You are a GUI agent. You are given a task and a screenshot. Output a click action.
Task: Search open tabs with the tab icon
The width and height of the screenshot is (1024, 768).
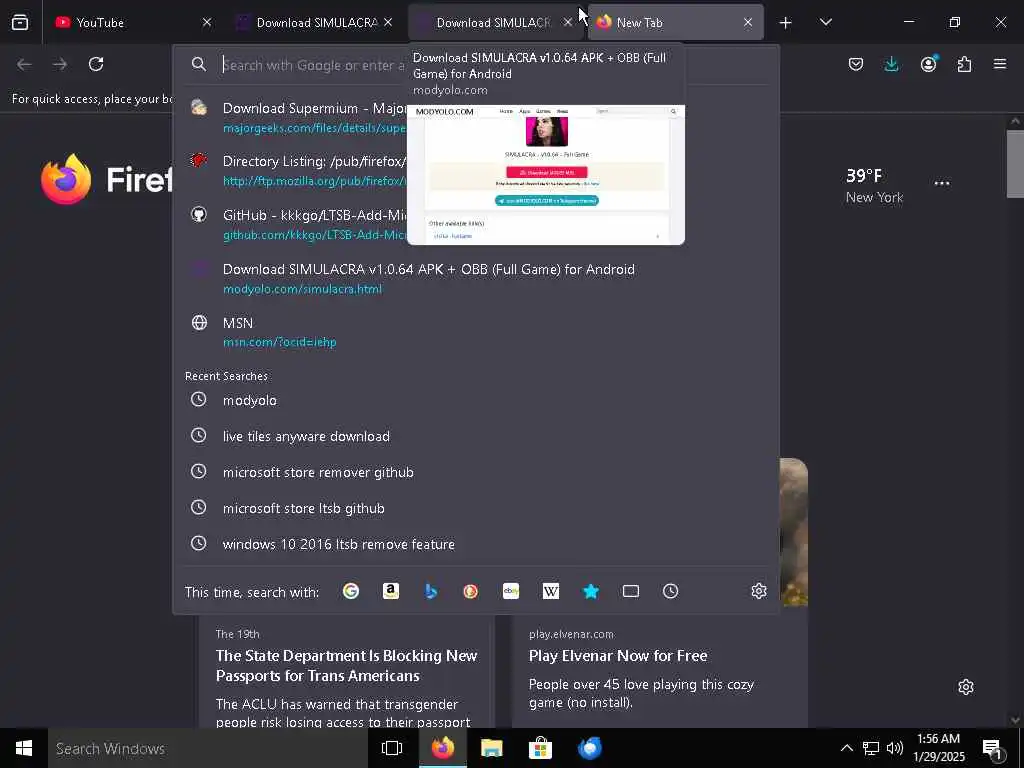[x=630, y=591]
